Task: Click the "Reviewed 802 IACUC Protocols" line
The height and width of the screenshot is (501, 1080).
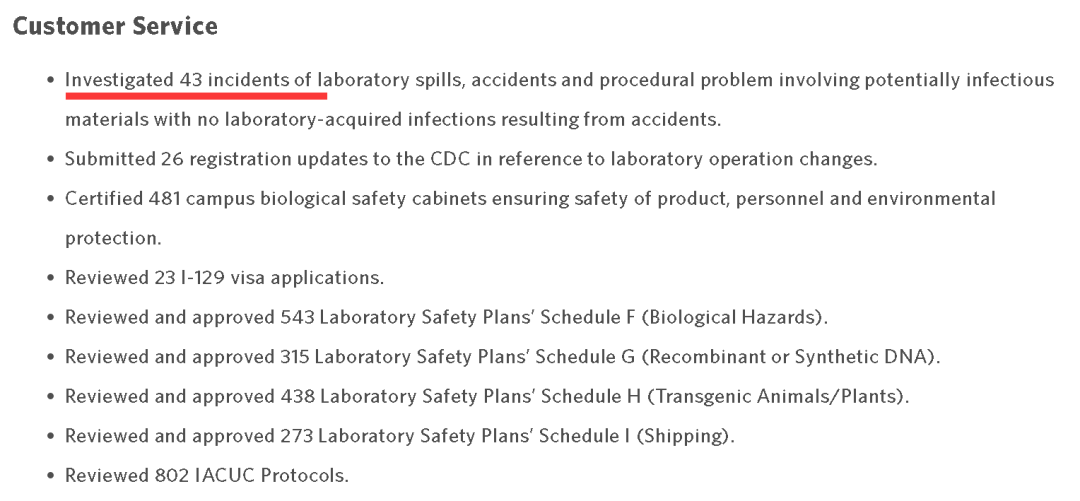Action: (207, 473)
